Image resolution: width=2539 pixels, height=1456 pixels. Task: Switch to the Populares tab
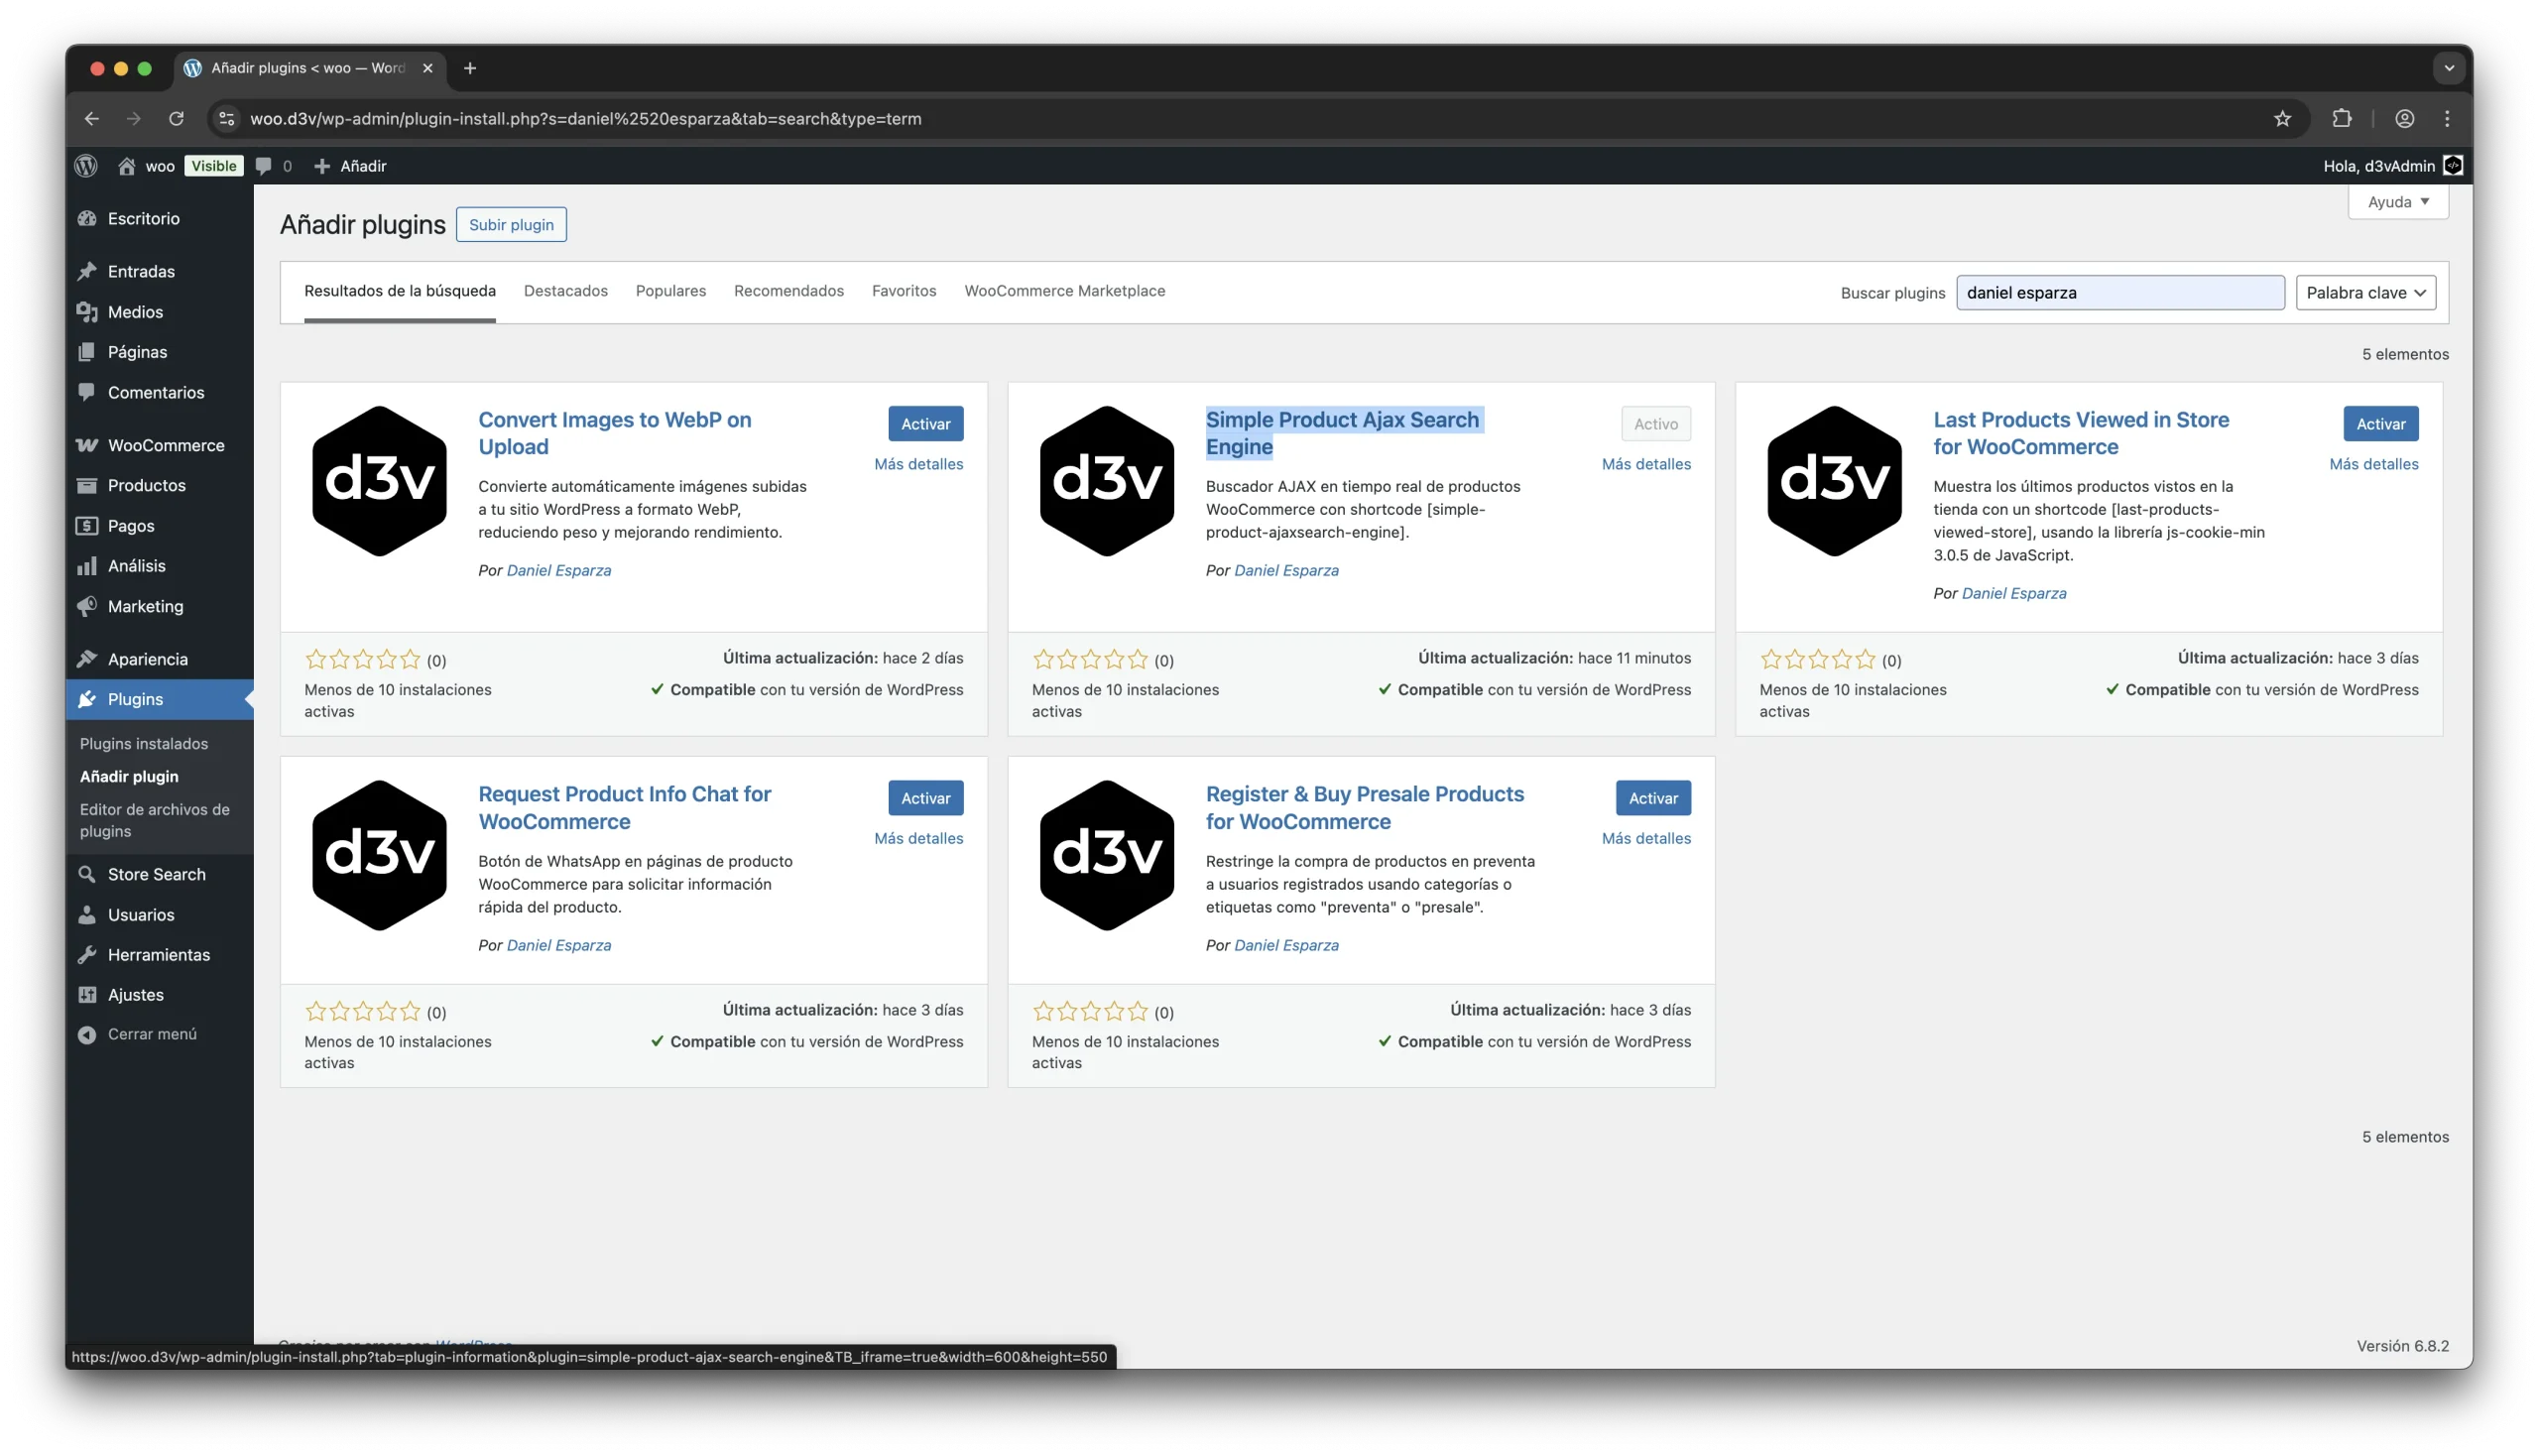coord(670,291)
